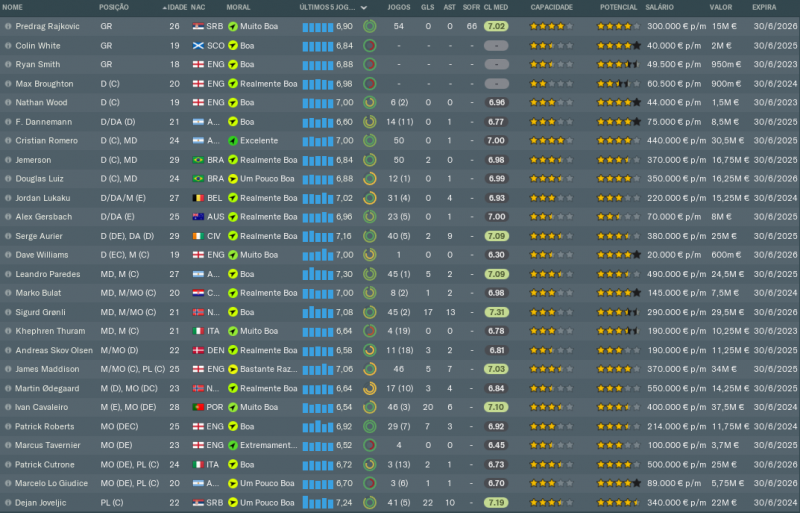Sort players by the POTENCIAL column header
This screenshot has height=513, width=800.
click(x=619, y=7)
